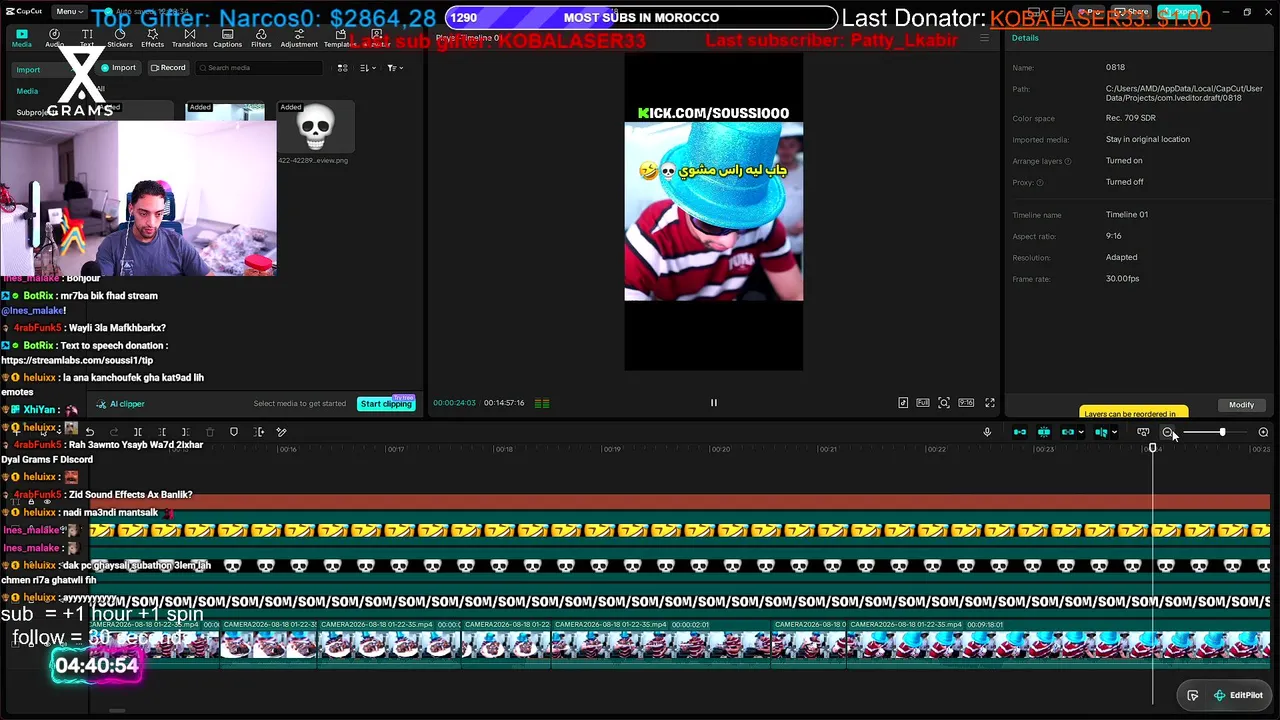
Task: Click the Full view preview button
Action: pos(923,403)
